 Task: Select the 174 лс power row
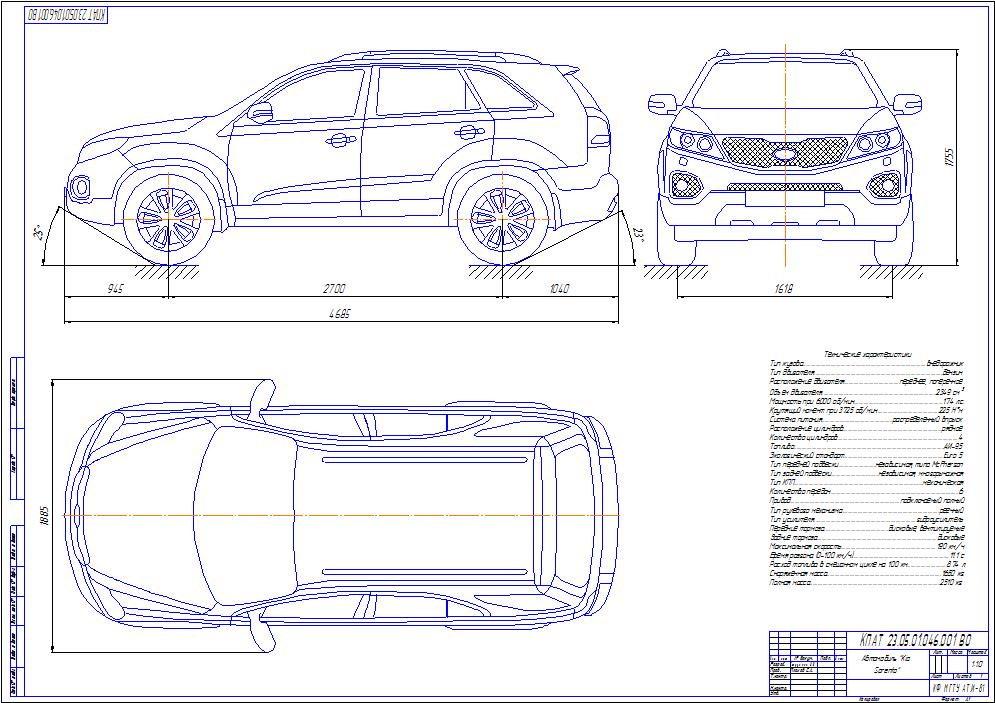[x=866, y=401]
